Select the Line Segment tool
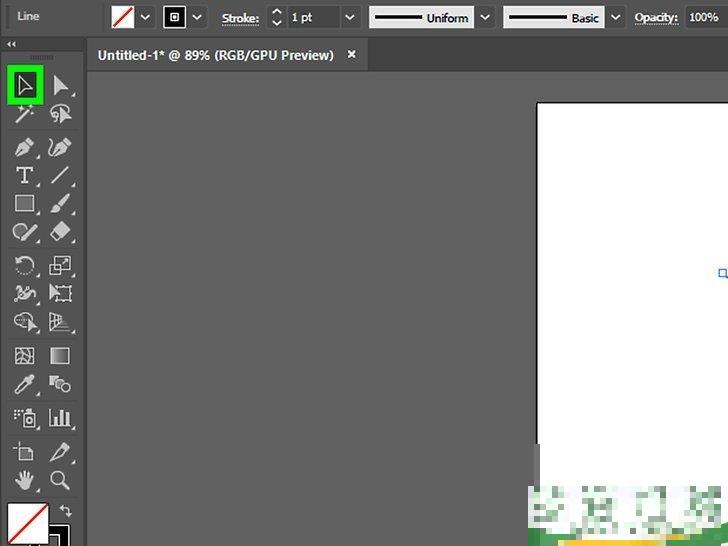The image size is (728, 546). [x=60, y=176]
